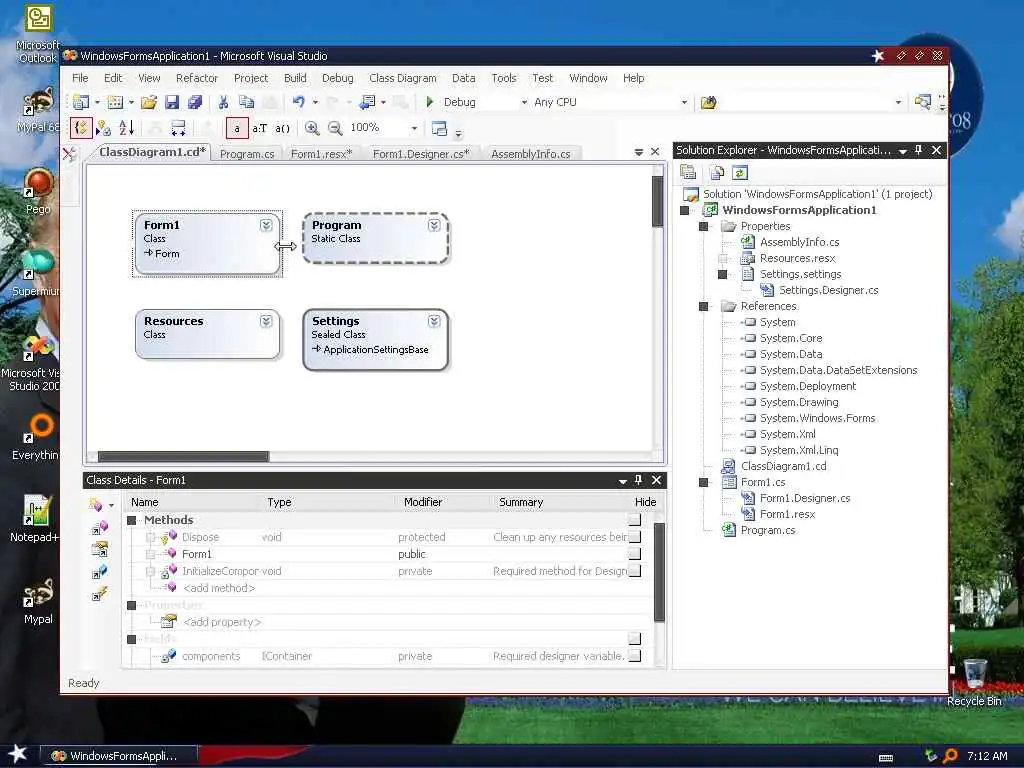Click the Adjust Shapes Width icon
1024x768 pixels.
178,128
